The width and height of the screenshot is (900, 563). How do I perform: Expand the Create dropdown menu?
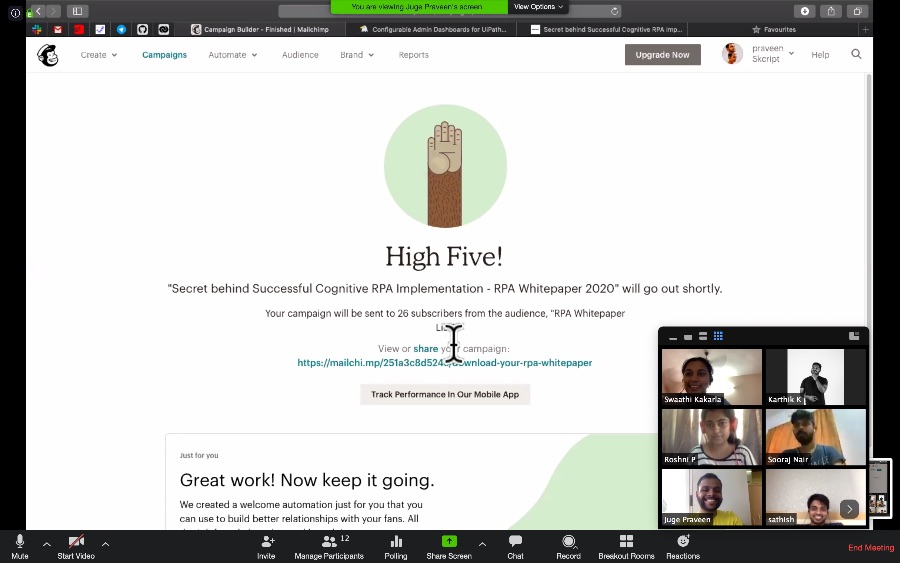click(x=99, y=55)
